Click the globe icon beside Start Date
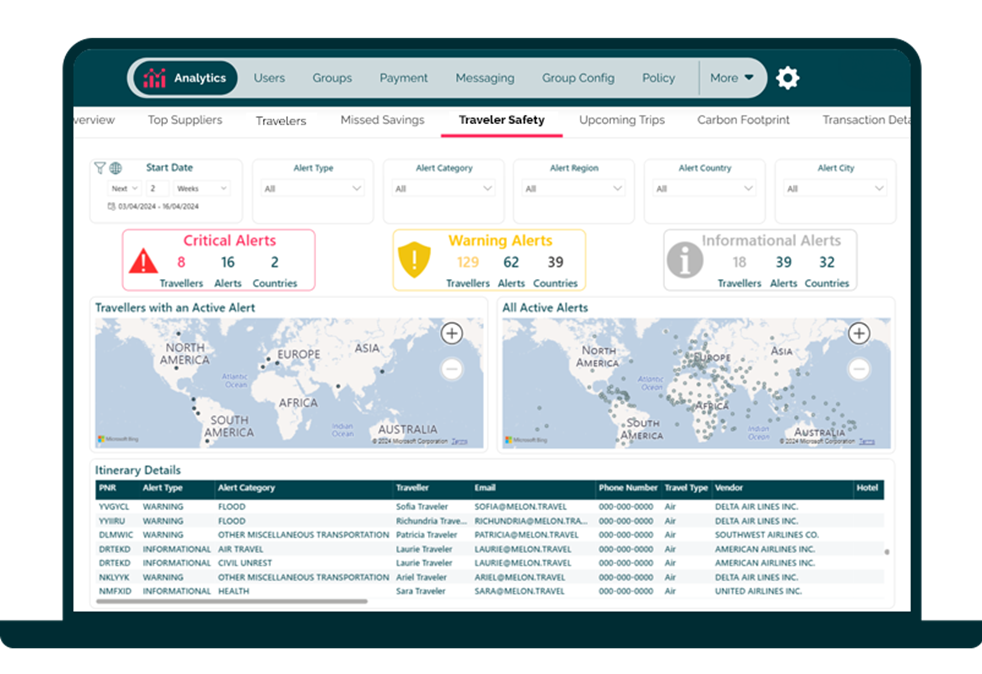982x674 pixels. coord(116,168)
